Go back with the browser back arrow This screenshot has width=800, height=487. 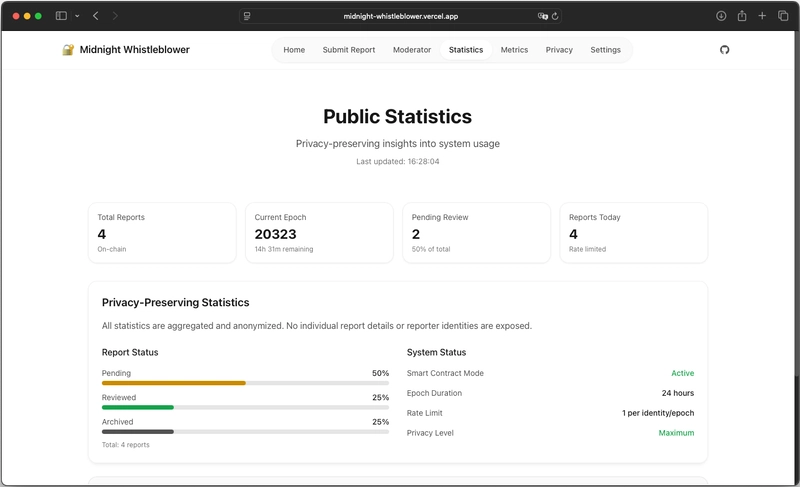coord(95,16)
